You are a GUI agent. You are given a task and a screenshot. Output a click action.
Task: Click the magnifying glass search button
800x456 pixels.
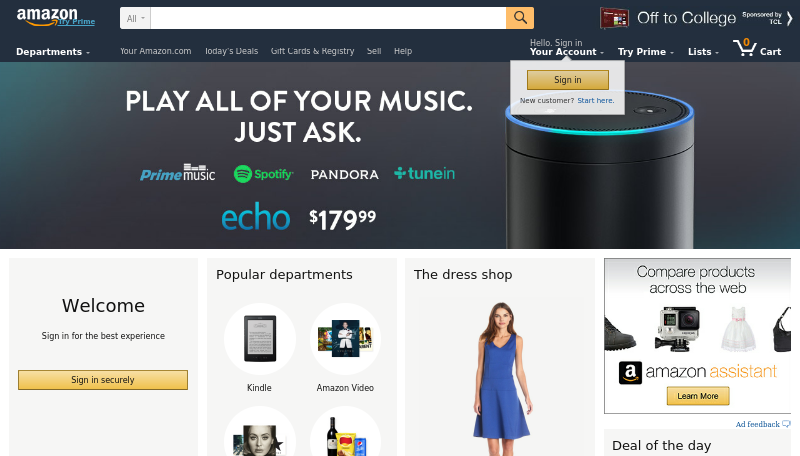(520, 18)
